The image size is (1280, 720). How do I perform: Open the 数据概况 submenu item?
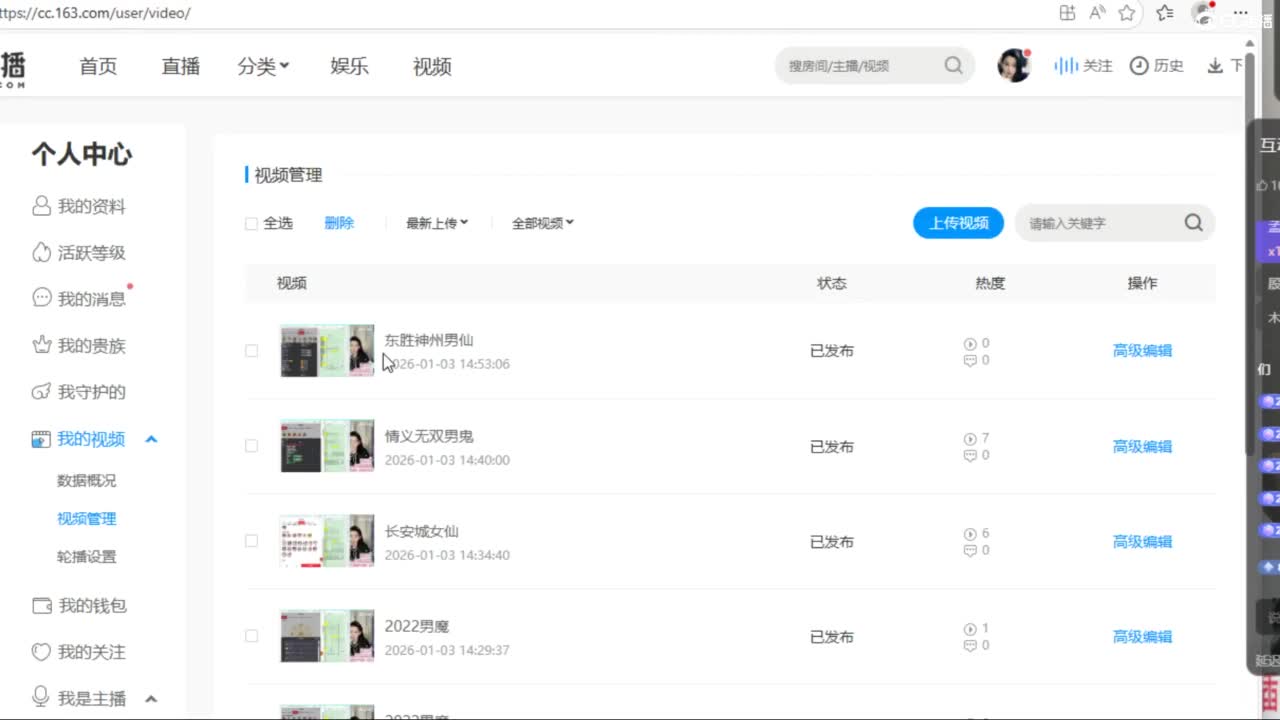point(87,481)
